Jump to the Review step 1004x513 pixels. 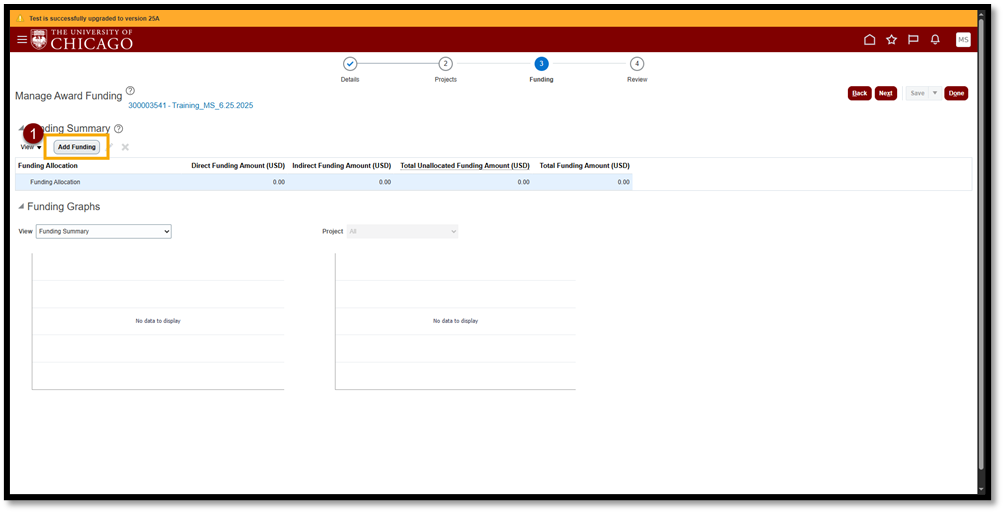point(637,64)
